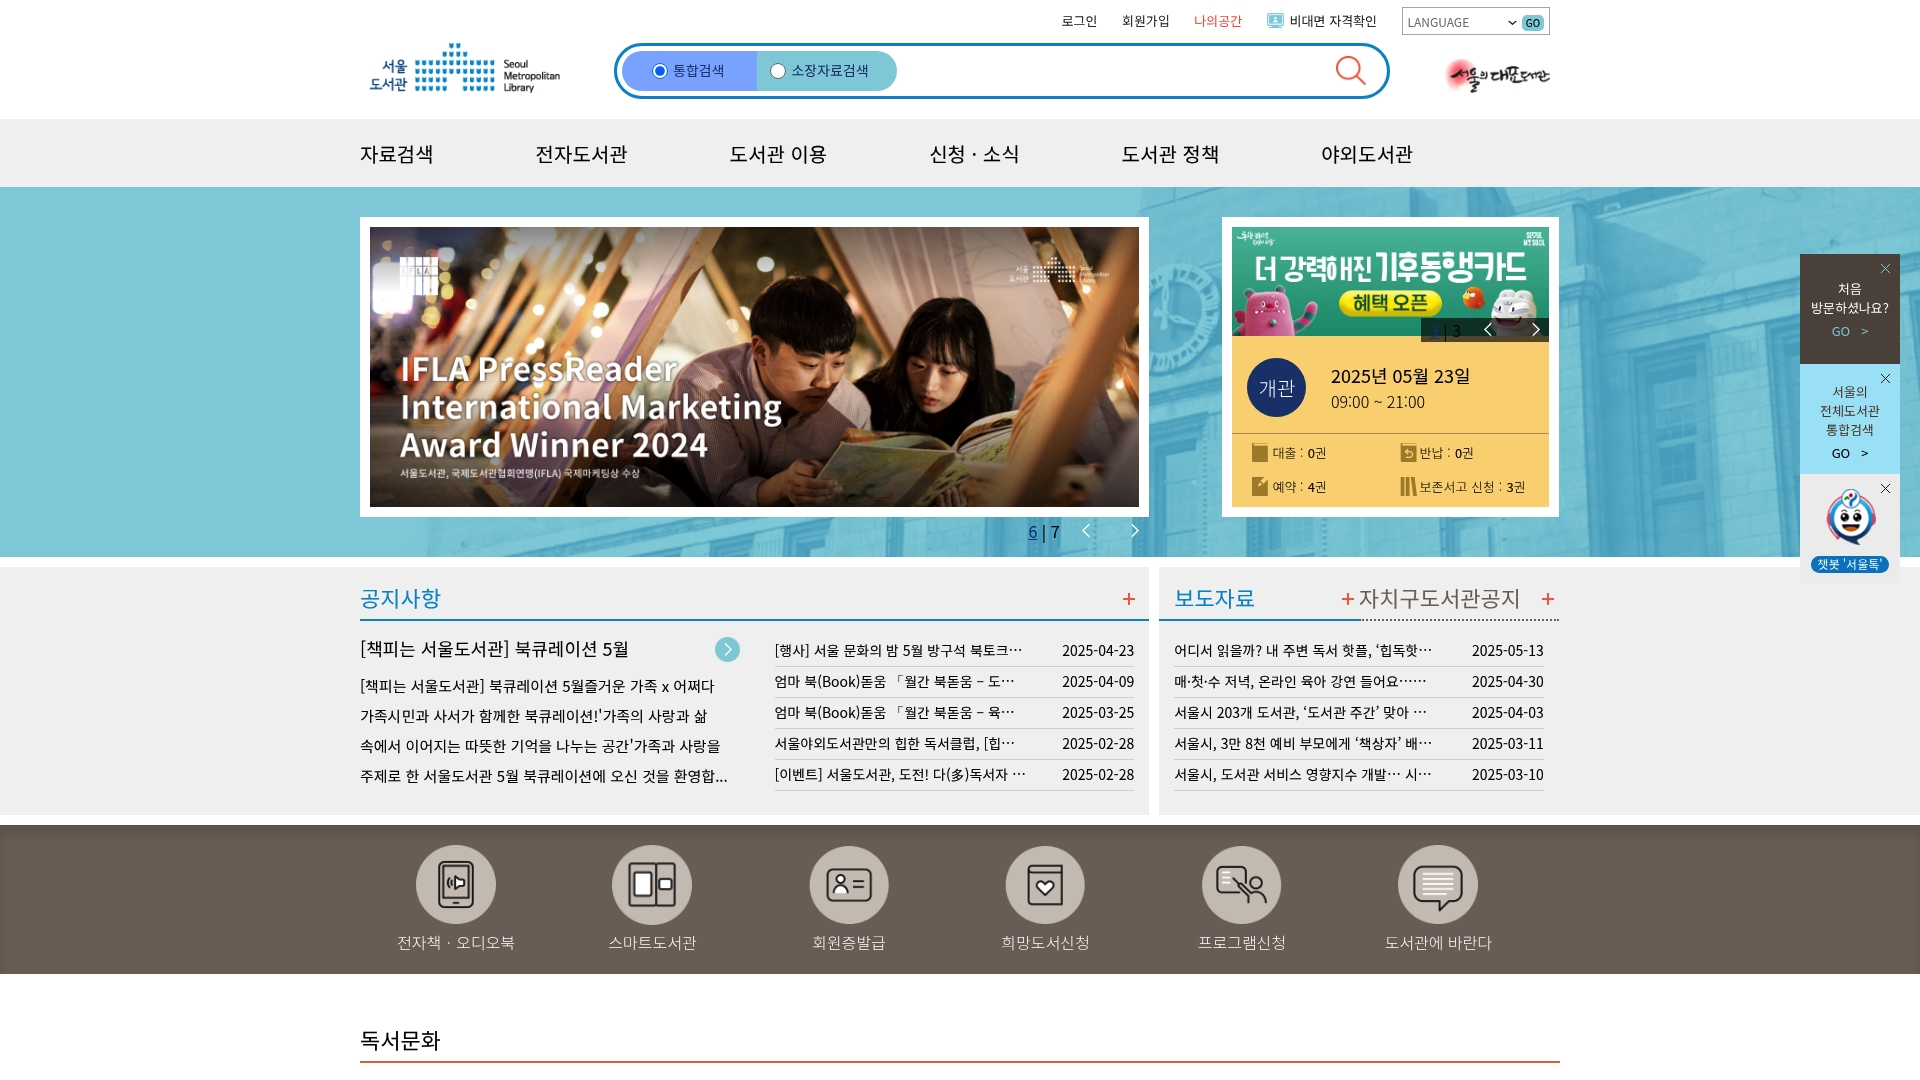
Task: Open the 스마트도서관 icon
Action: tap(652, 884)
